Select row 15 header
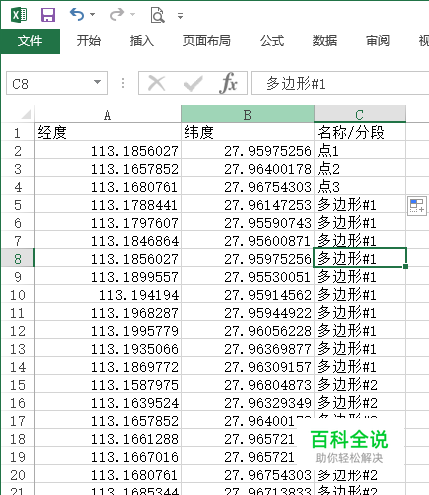429x495 pixels. (18, 385)
